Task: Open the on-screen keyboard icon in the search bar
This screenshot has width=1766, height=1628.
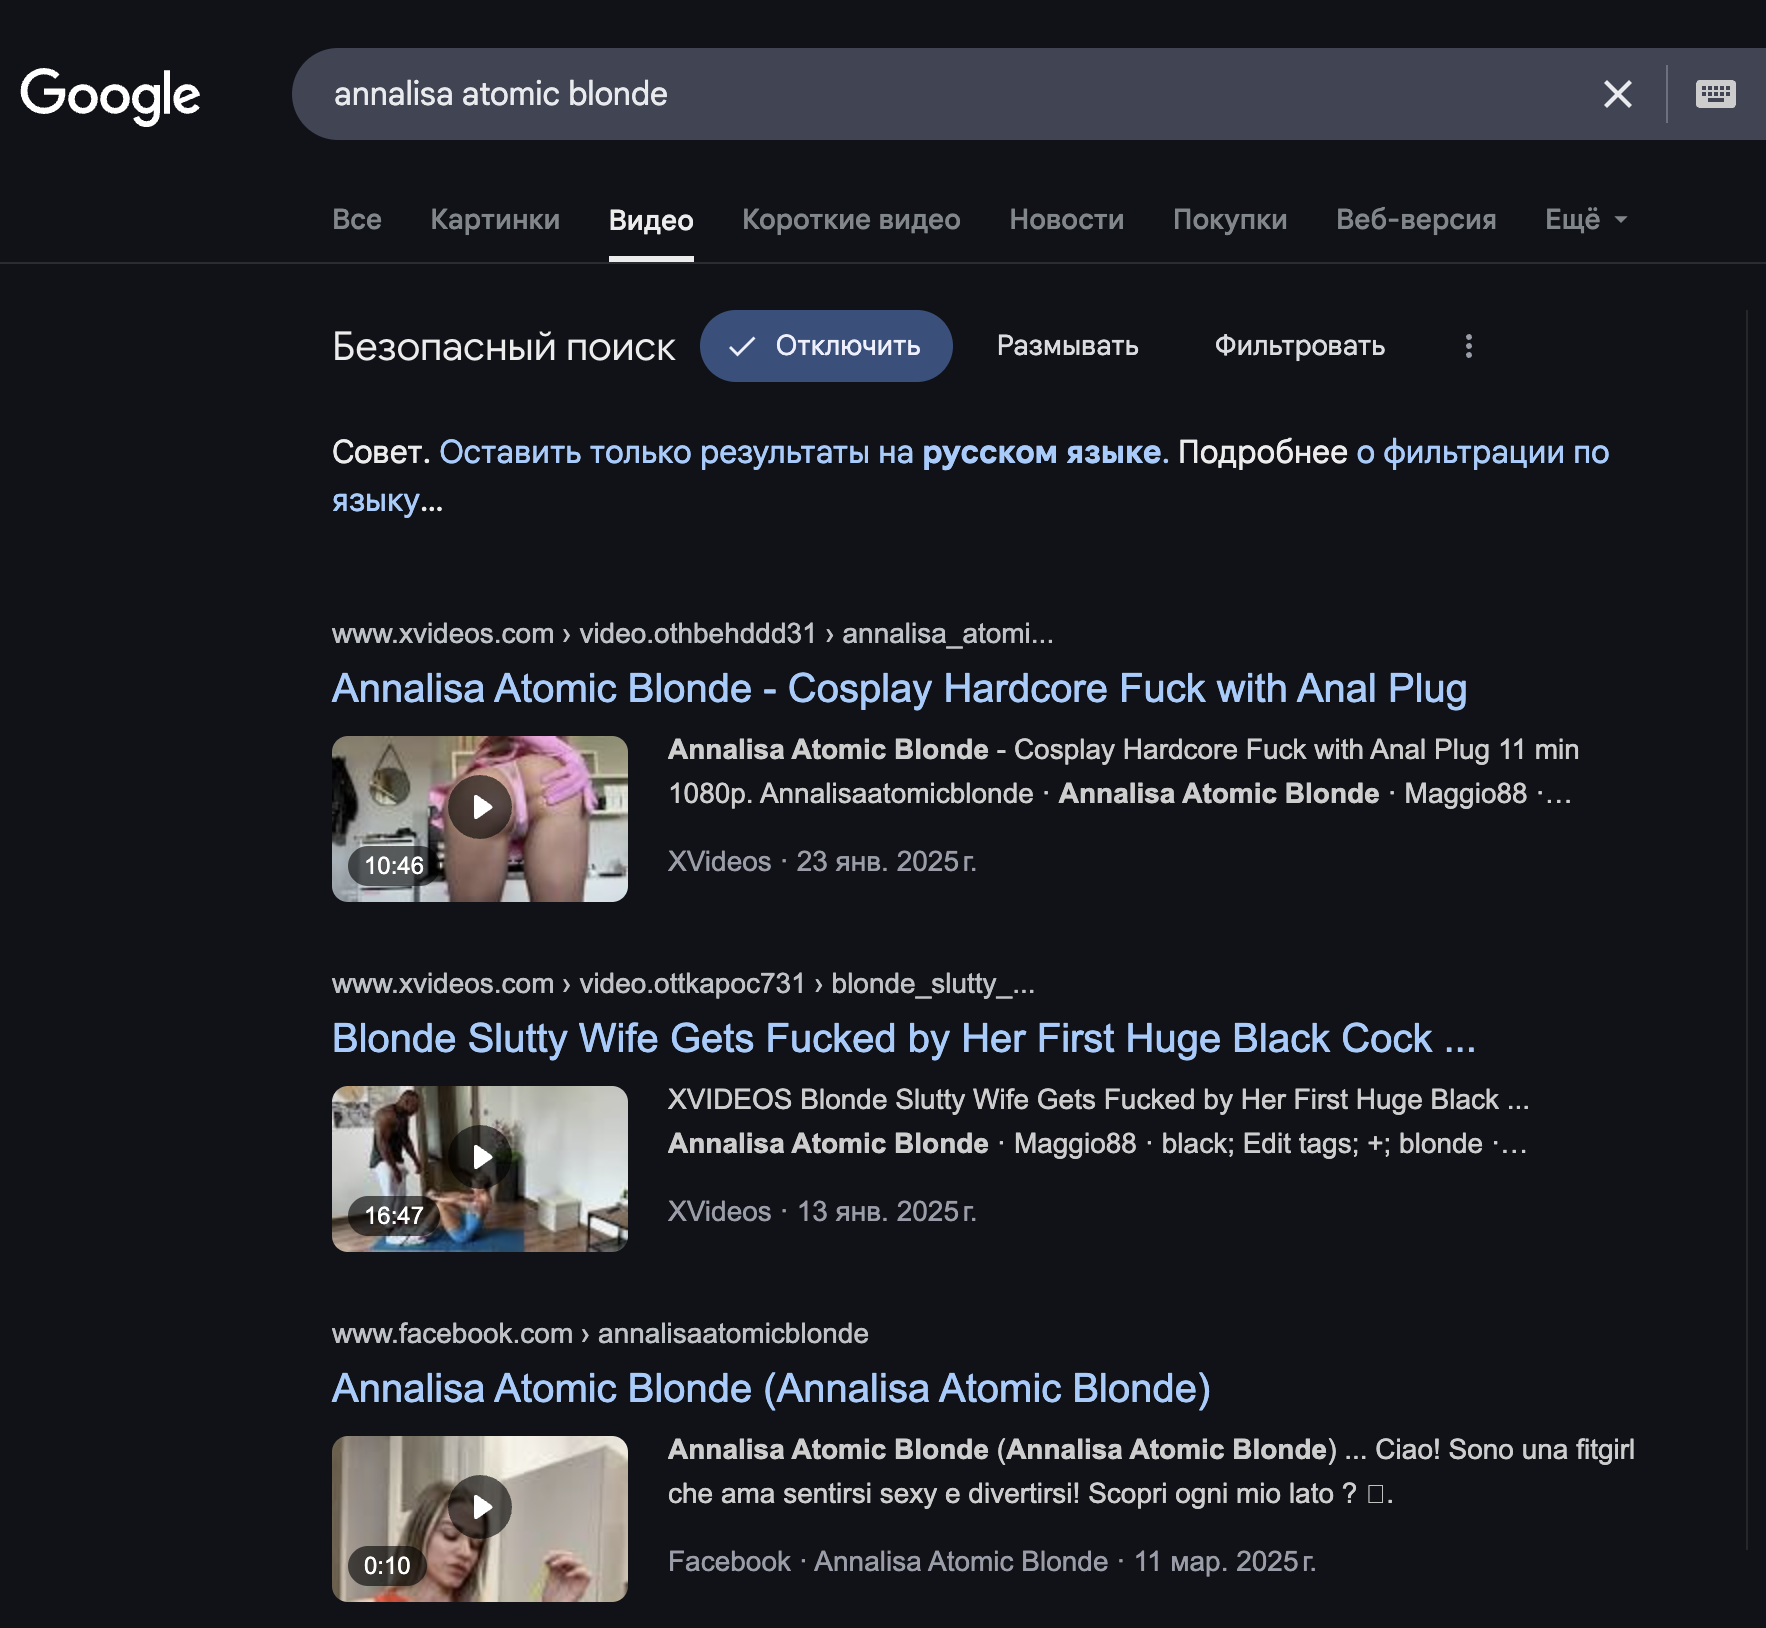Action: (x=1715, y=94)
